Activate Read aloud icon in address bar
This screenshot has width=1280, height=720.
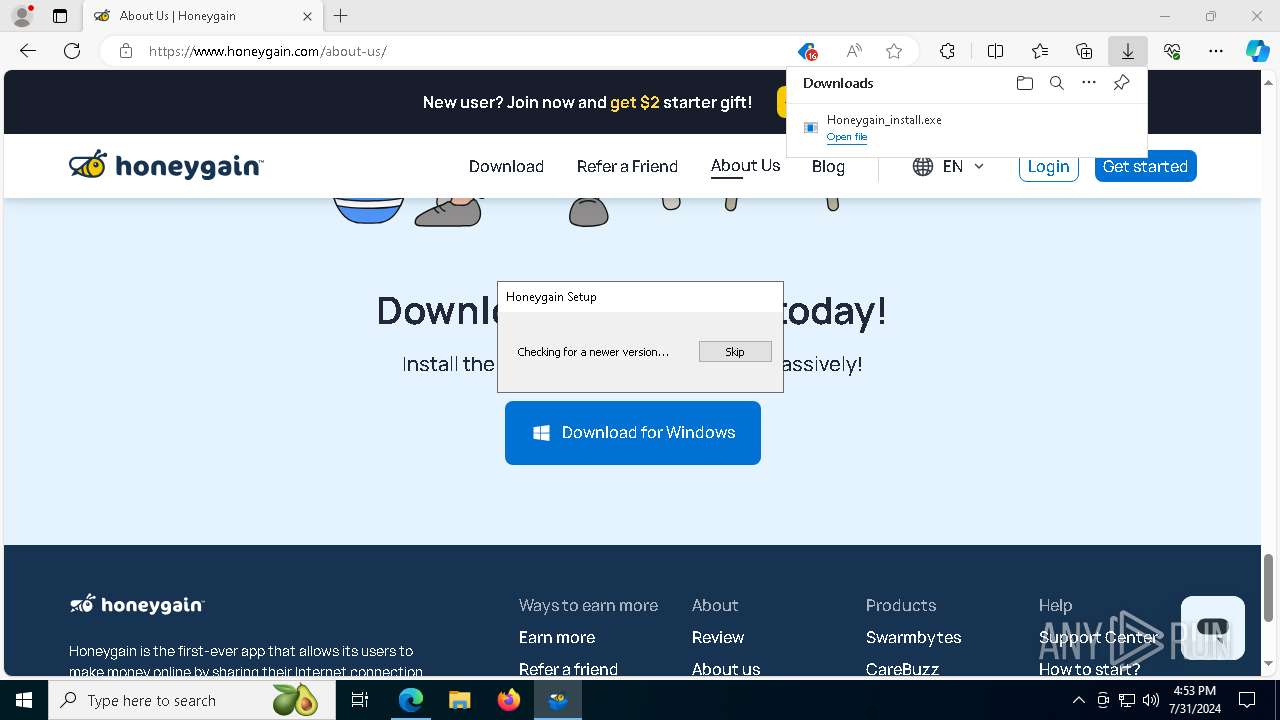point(854,51)
